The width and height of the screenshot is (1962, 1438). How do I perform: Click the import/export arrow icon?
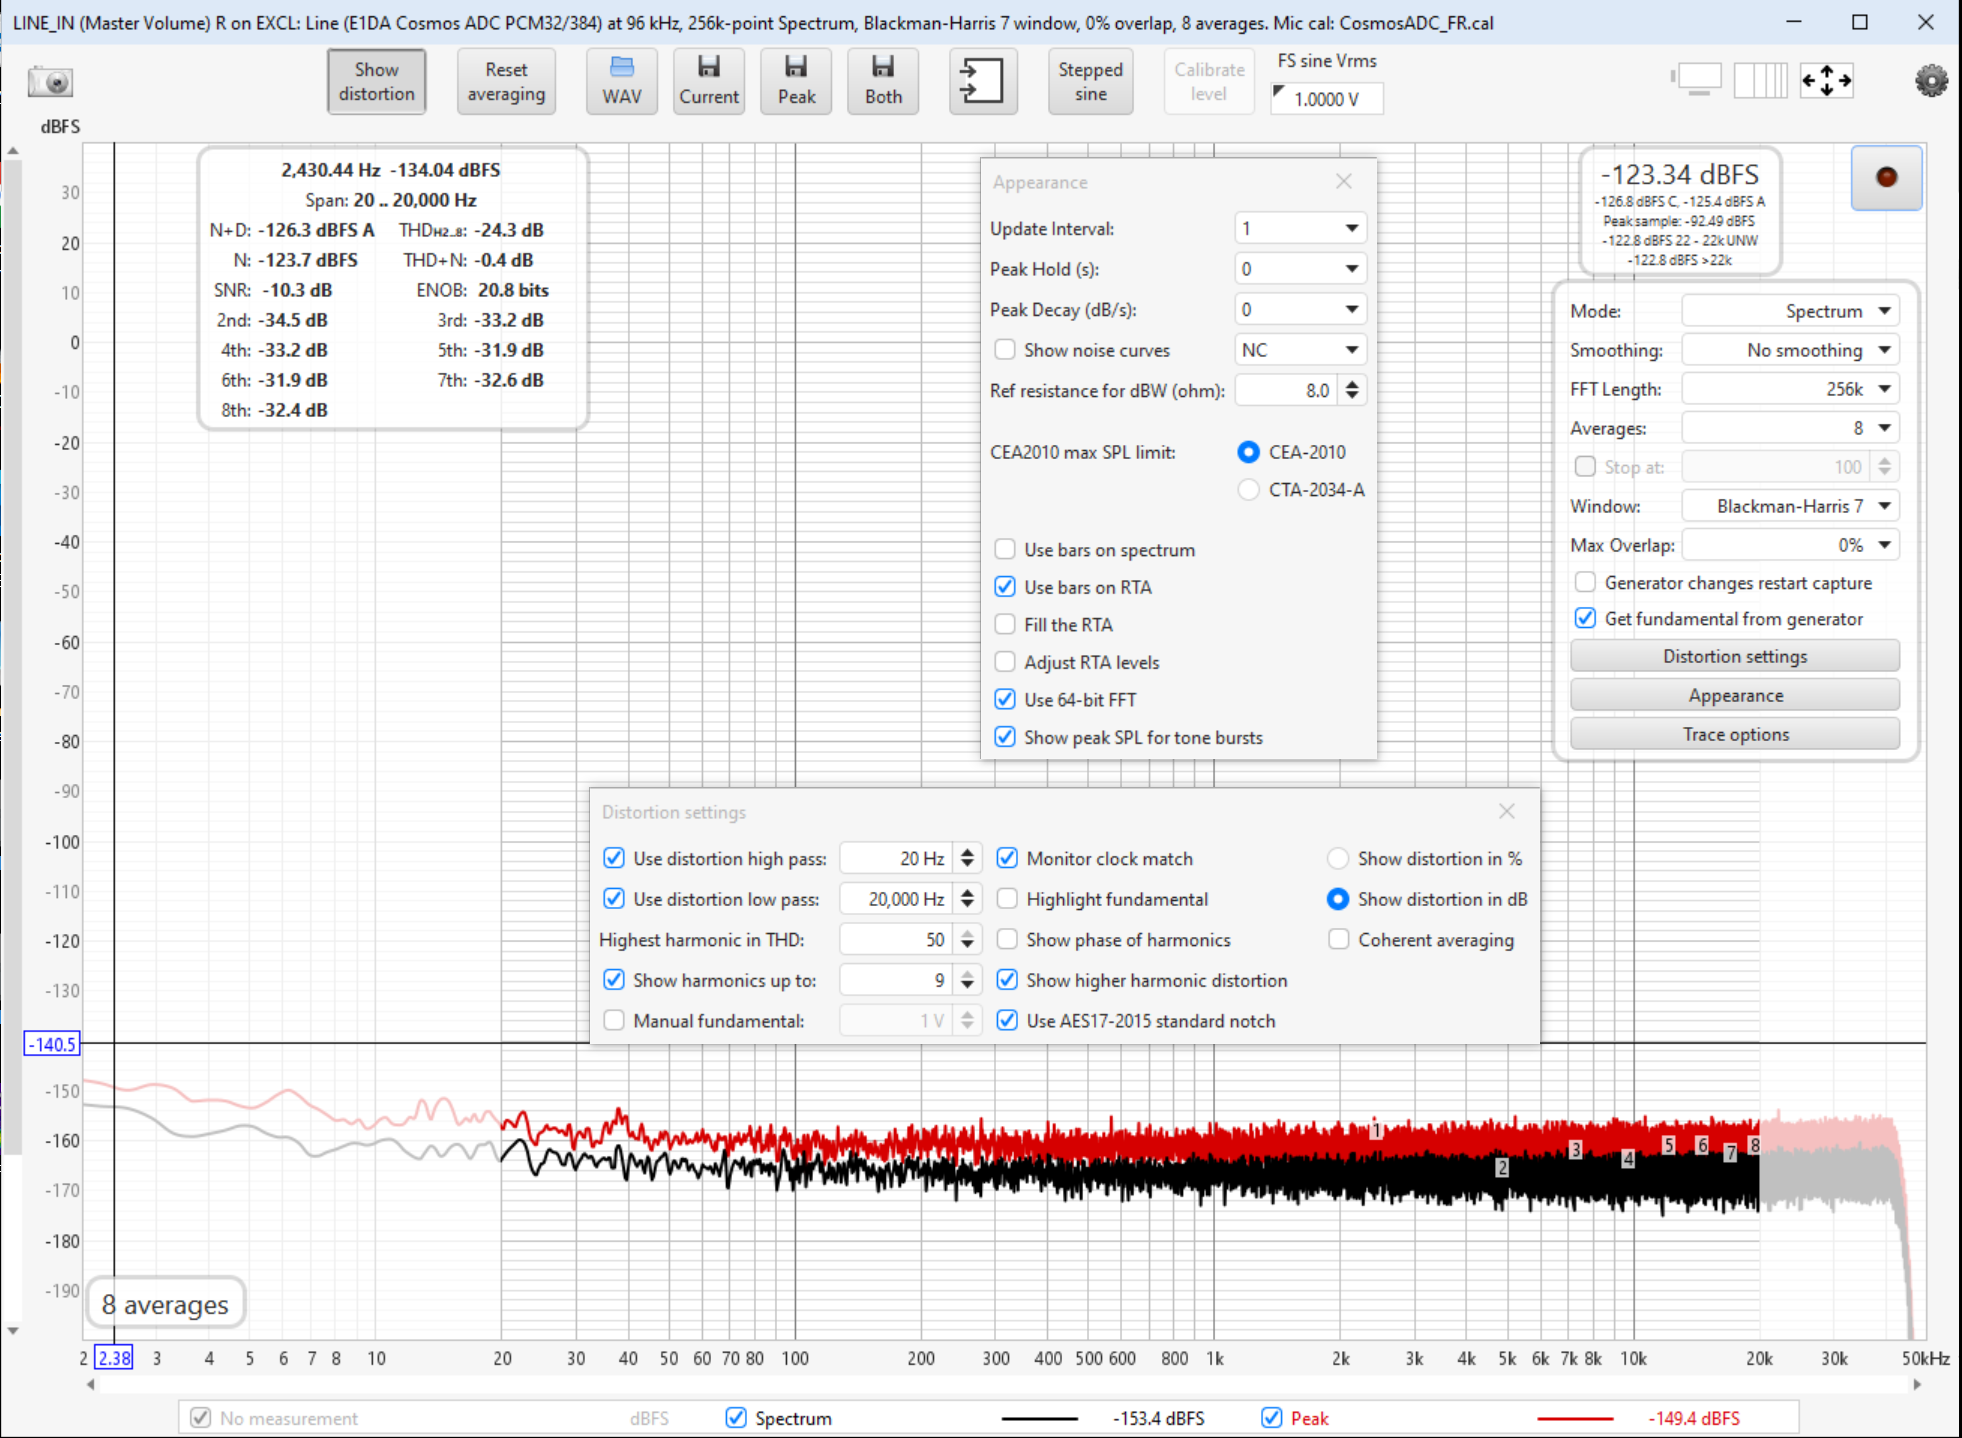click(982, 81)
